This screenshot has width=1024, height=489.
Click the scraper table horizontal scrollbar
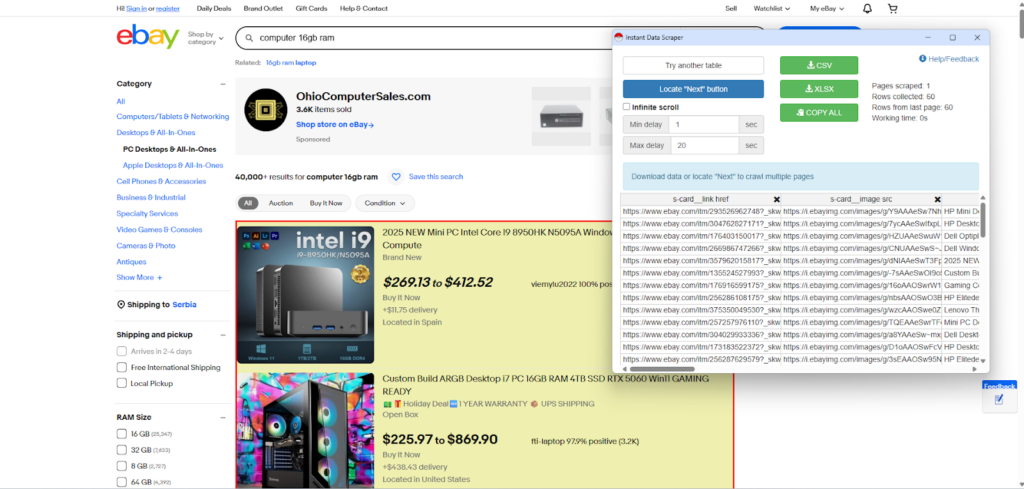click(x=663, y=369)
